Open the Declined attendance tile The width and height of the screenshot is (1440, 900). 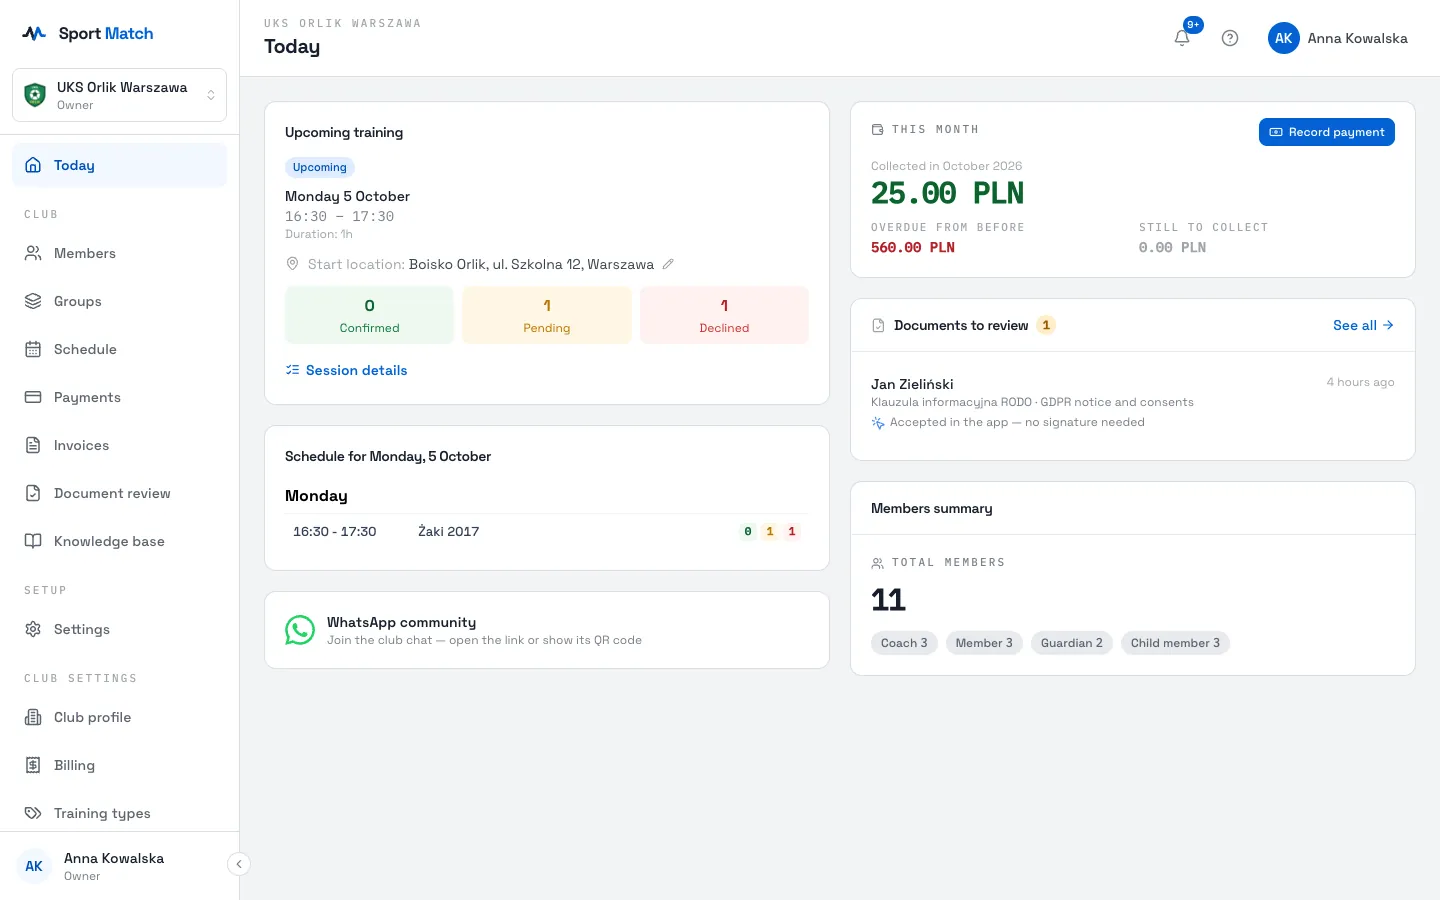(x=724, y=315)
